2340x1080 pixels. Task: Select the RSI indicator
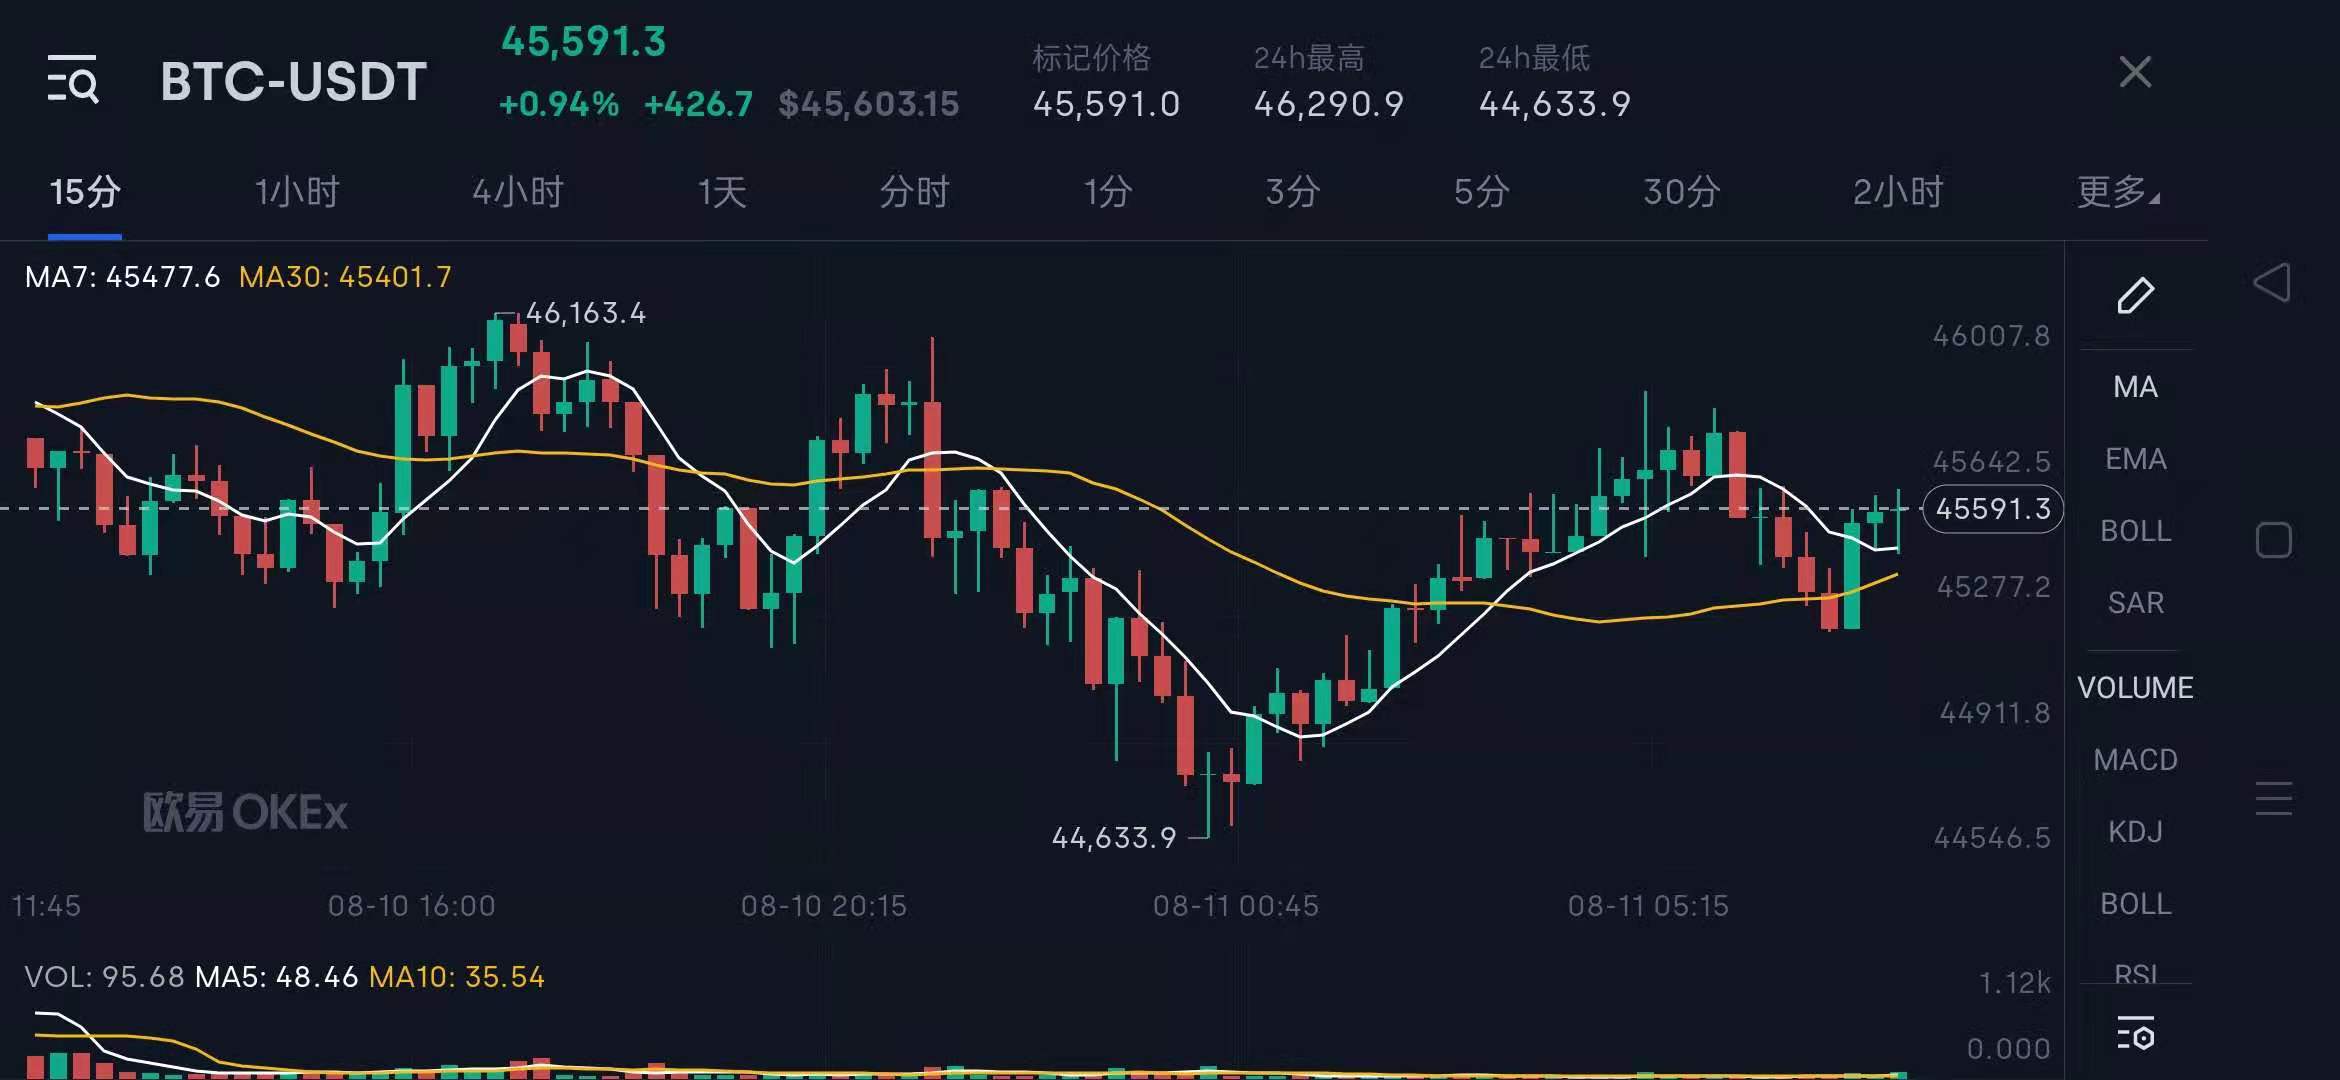coord(2135,971)
